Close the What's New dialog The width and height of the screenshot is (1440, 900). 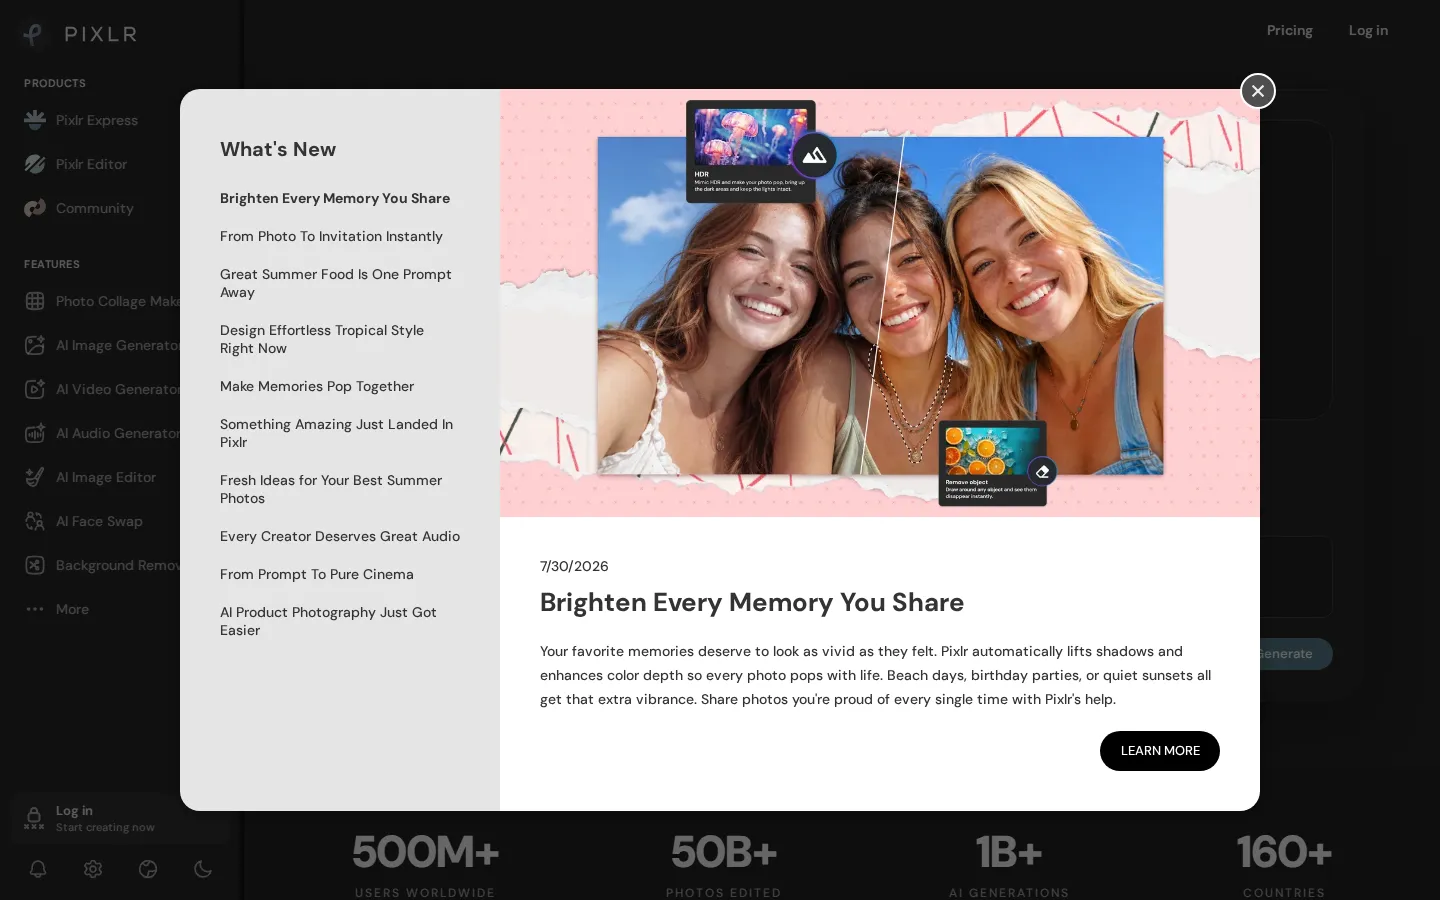click(1258, 91)
